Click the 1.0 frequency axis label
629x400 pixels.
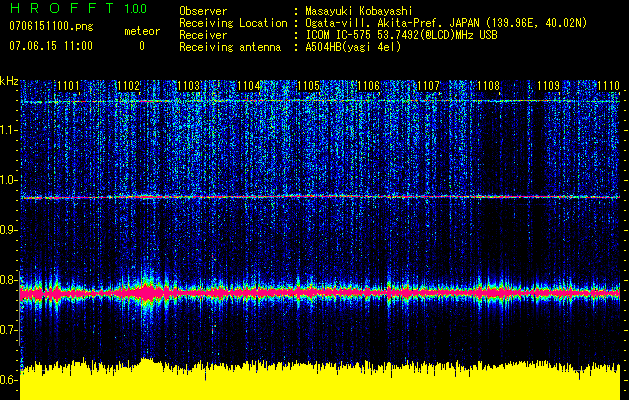[x=9, y=181]
